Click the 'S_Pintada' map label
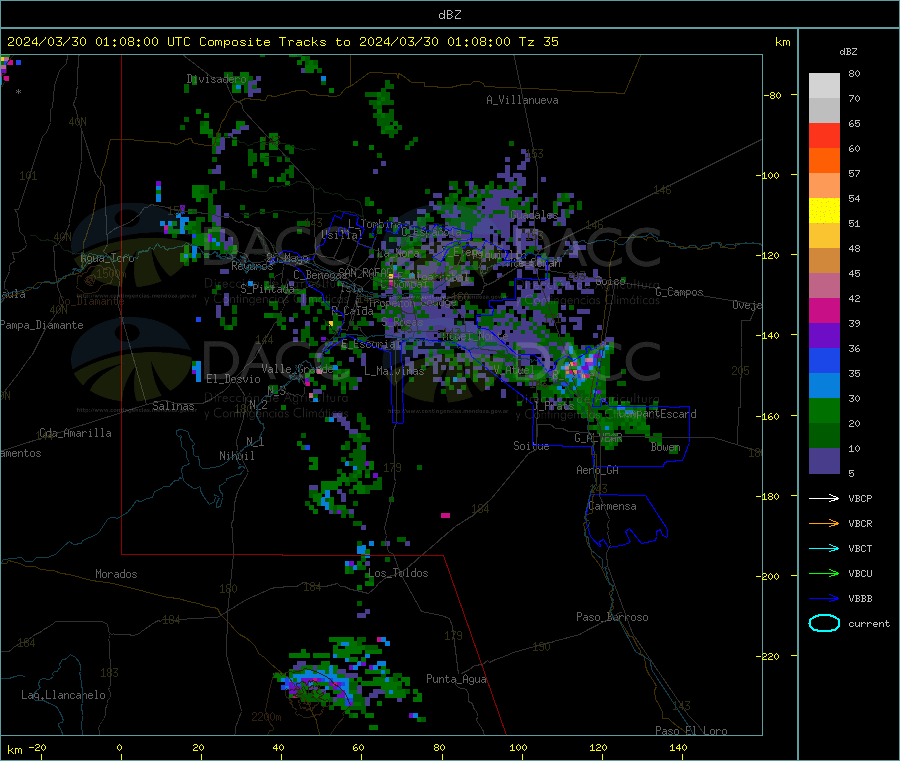 pyautogui.click(x=267, y=289)
